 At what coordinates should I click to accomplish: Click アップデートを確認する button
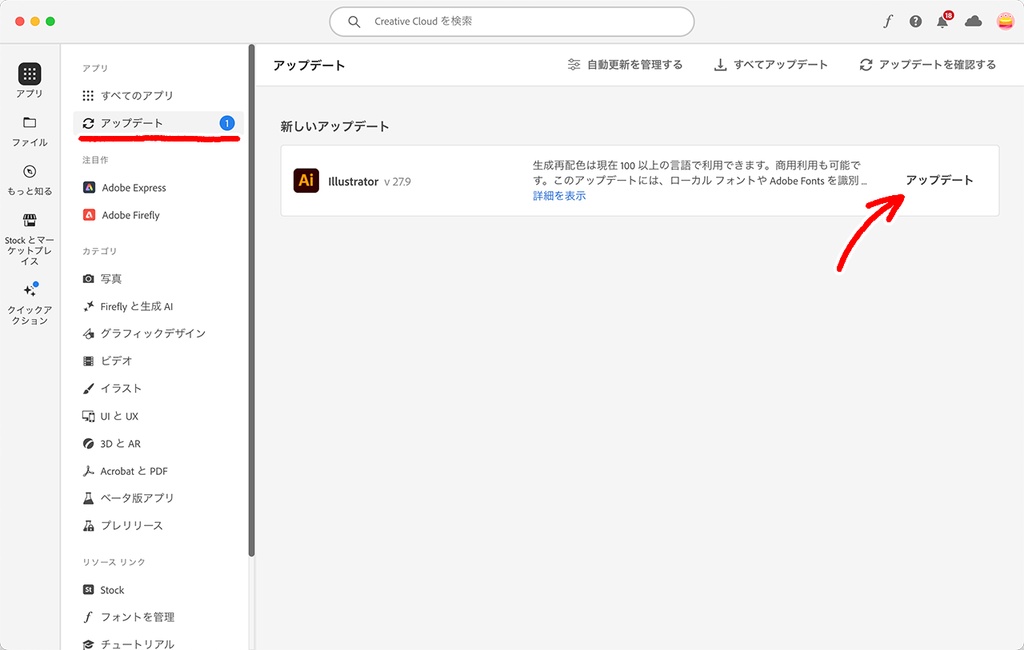[x=928, y=65]
